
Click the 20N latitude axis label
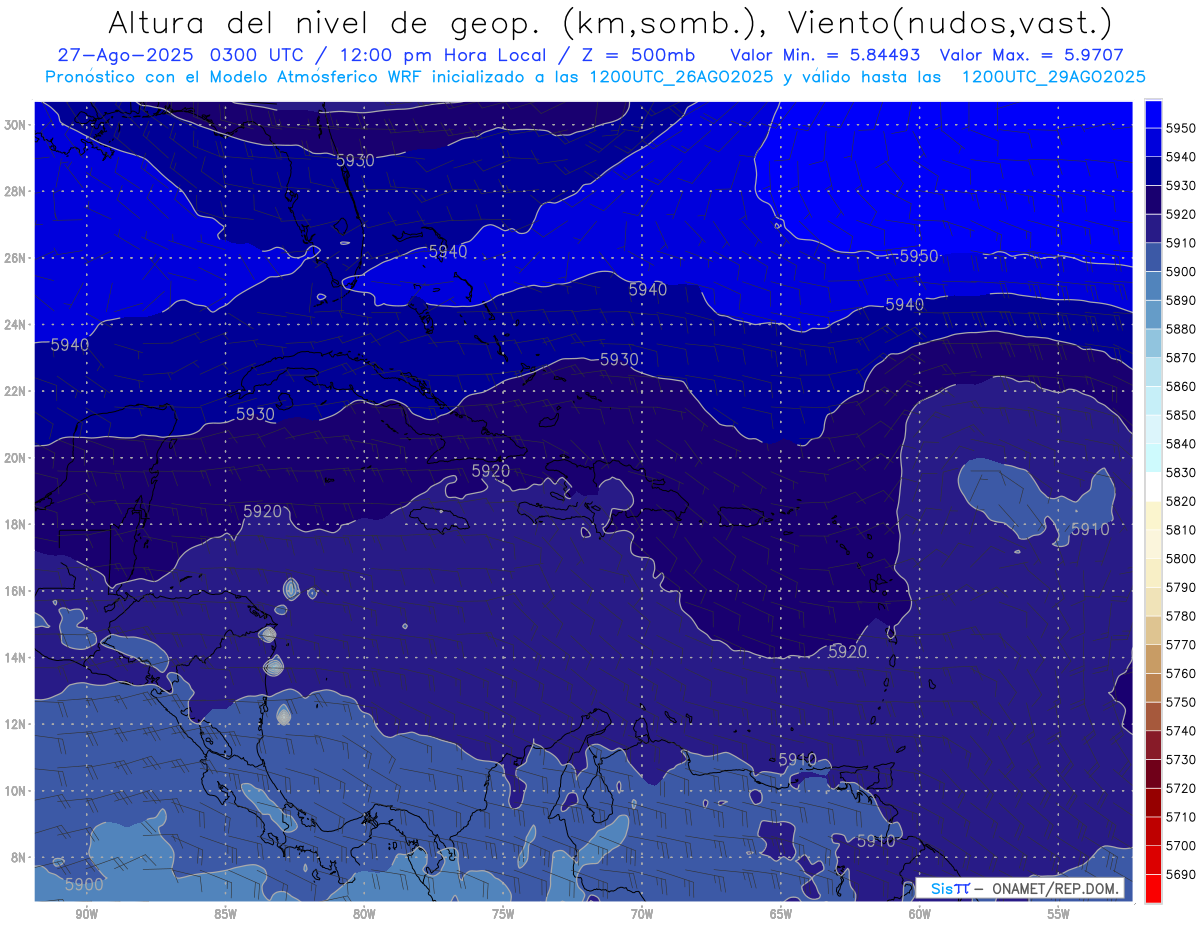[x=16, y=458]
